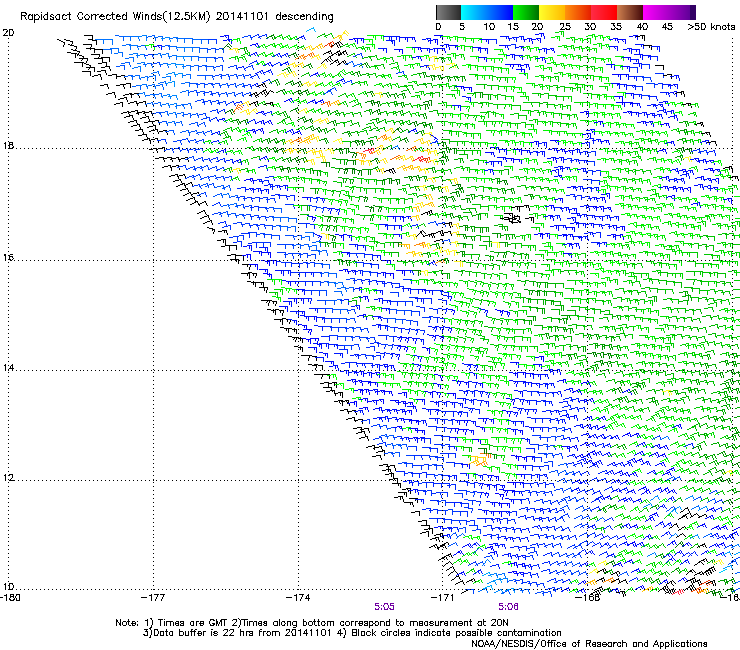Click the longitude label '-177'
Screen dimensions: 740x650
(153, 598)
